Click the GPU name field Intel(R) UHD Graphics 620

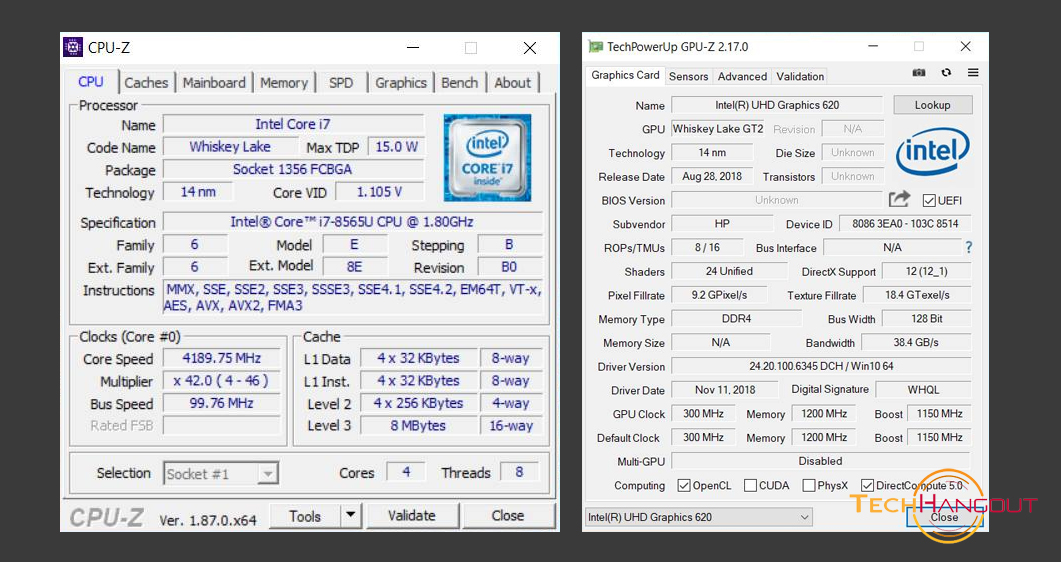click(777, 105)
